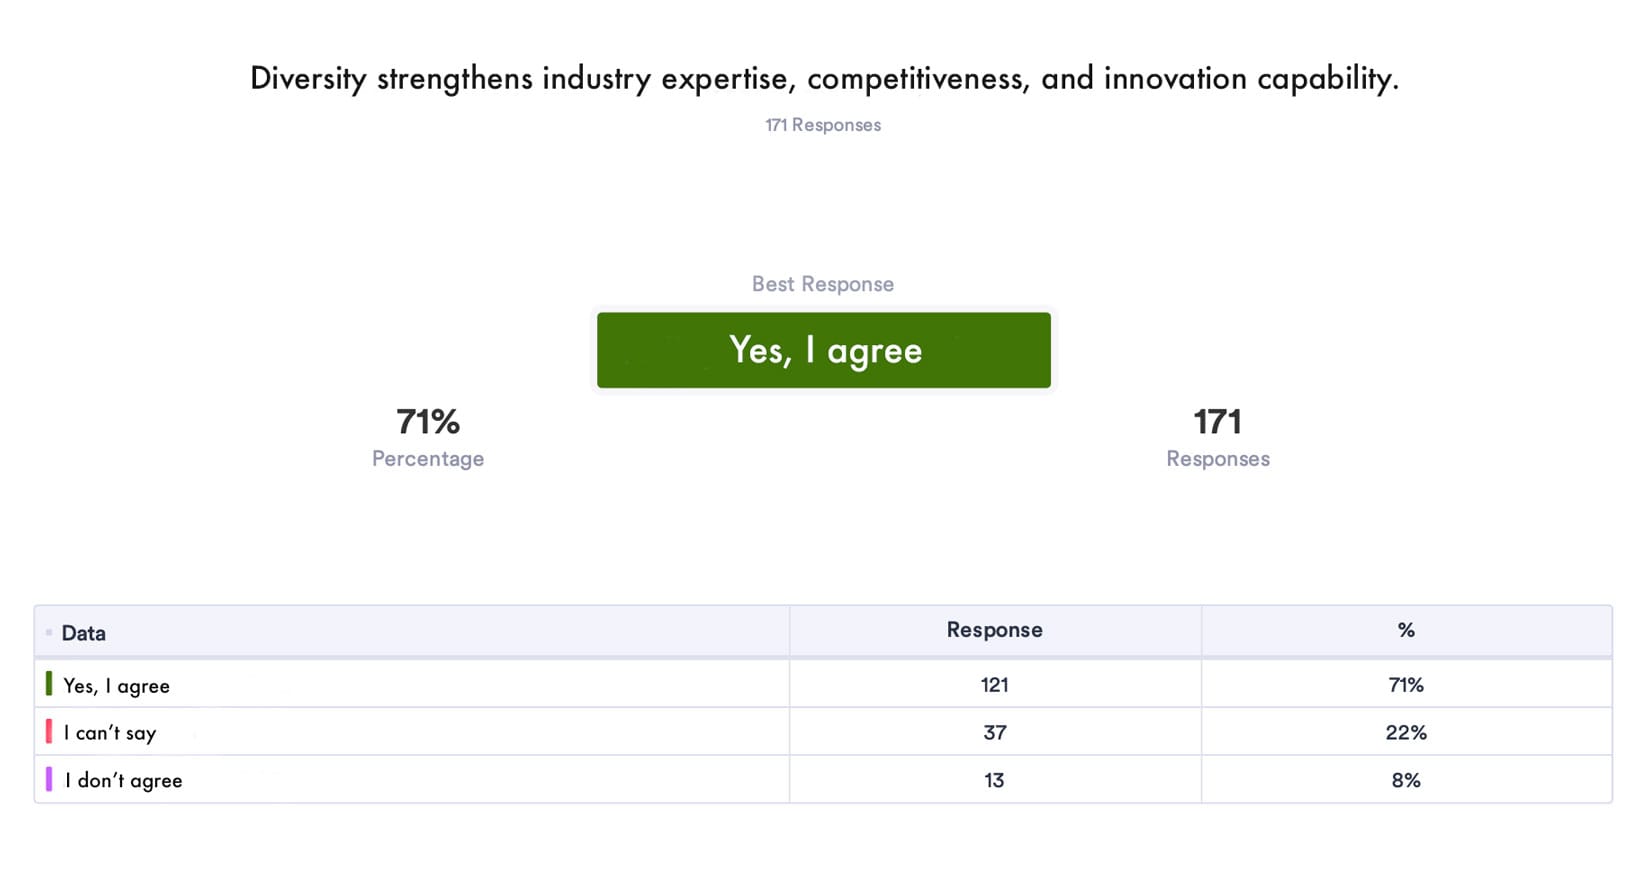Image resolution: width=1649 pixels, height=884 pixels.
Task: Click the red color marker for I can't say
Action: pyautogui.click(x=49, y=731)
